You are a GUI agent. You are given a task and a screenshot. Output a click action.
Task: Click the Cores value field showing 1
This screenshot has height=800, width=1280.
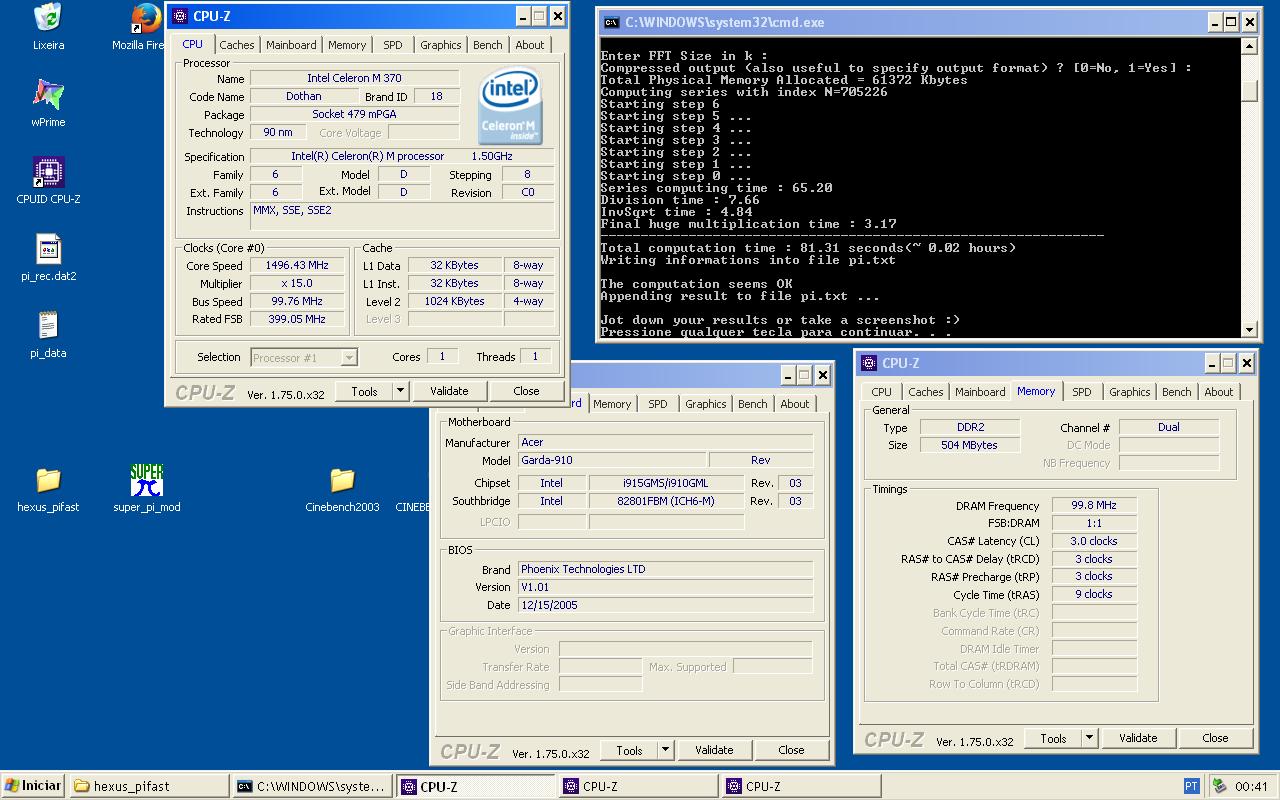442,356
